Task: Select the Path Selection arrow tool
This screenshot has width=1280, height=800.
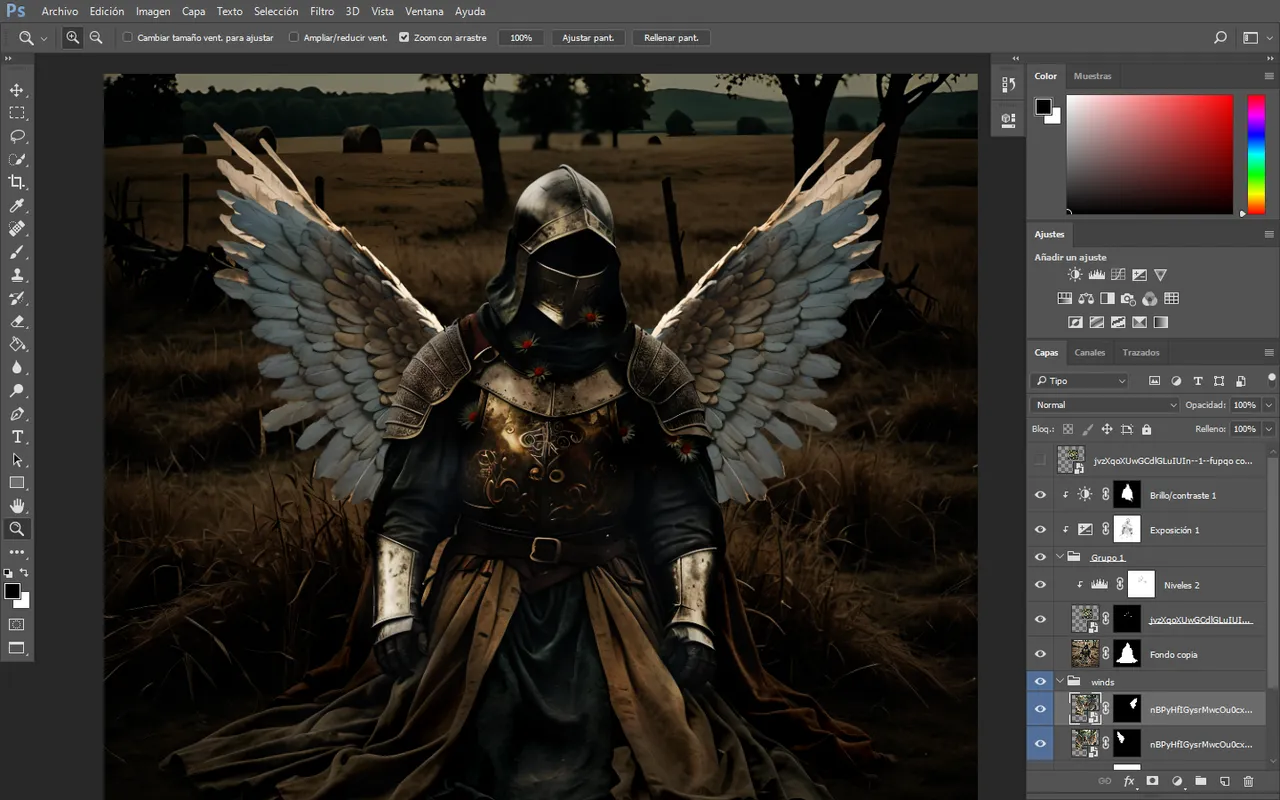Action: [x=17, y=460]
